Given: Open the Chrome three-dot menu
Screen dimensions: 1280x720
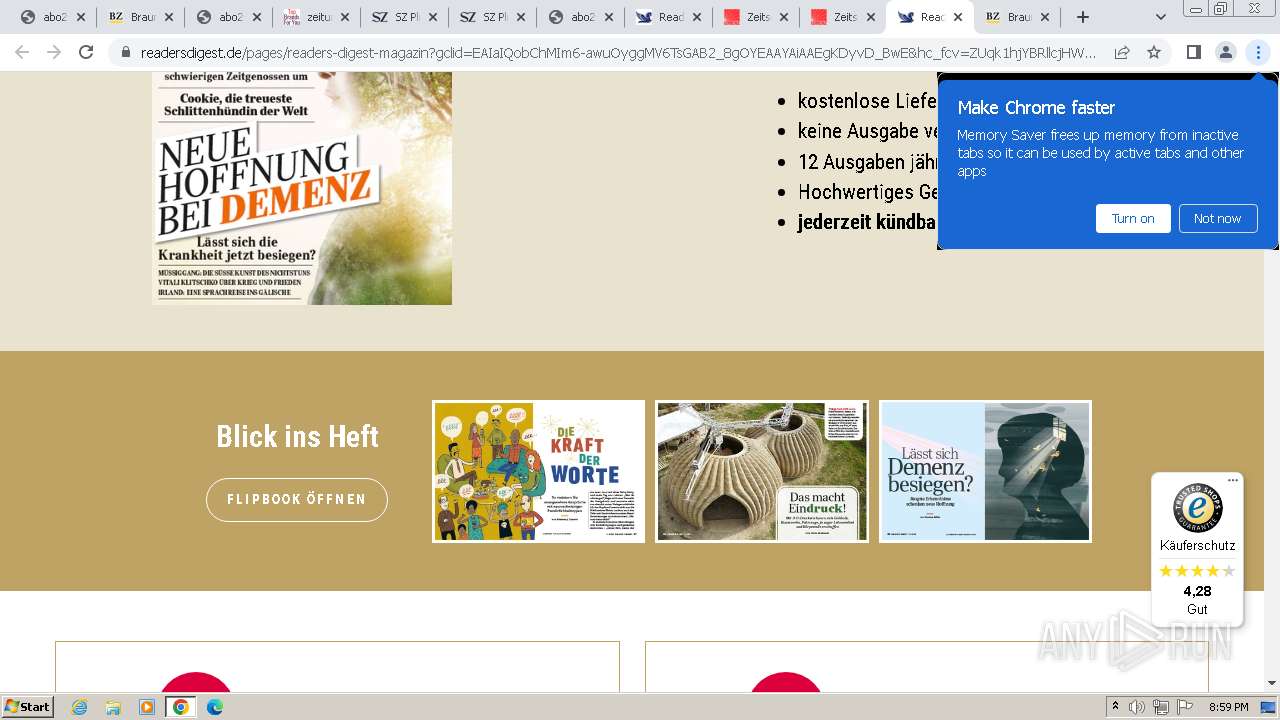Looking at the screenshot, I should 1257,52.
